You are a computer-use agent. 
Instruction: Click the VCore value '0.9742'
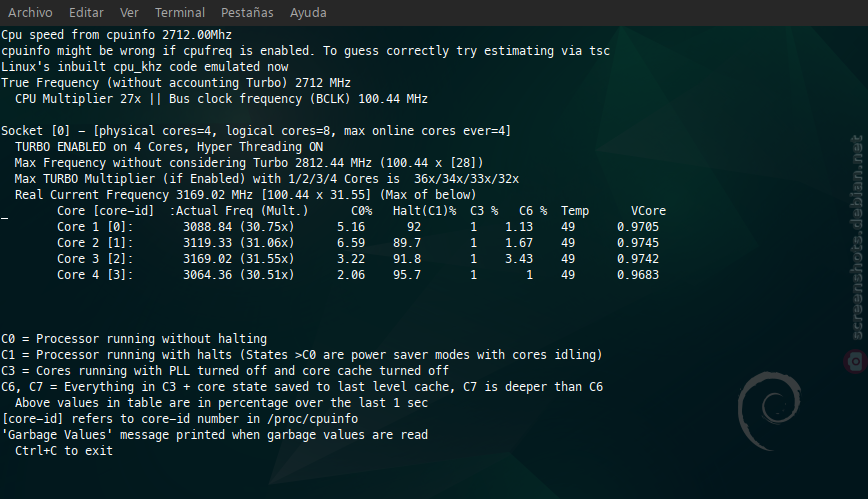(638, 259)
